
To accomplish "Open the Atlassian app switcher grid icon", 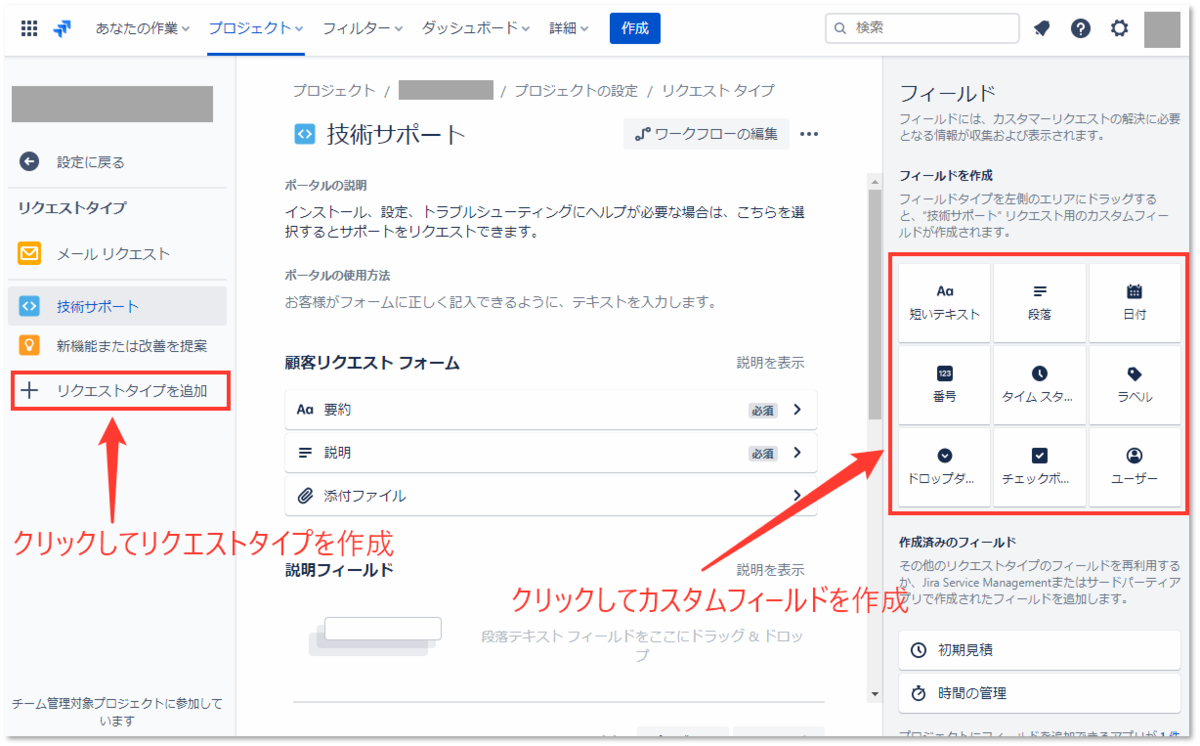I will coord(28,28).
